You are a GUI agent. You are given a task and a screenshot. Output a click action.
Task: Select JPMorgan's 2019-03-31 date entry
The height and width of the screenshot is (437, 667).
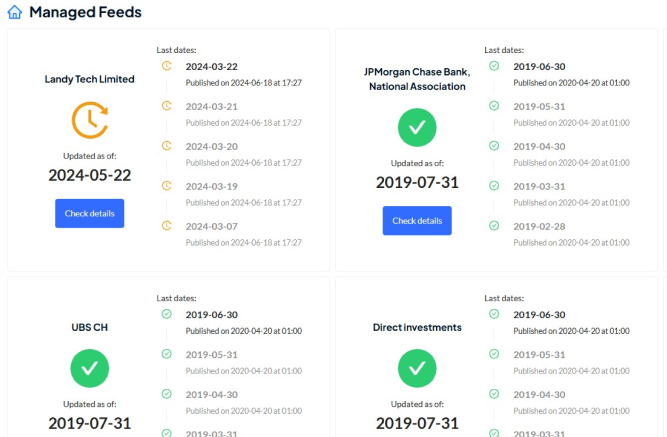539,187
